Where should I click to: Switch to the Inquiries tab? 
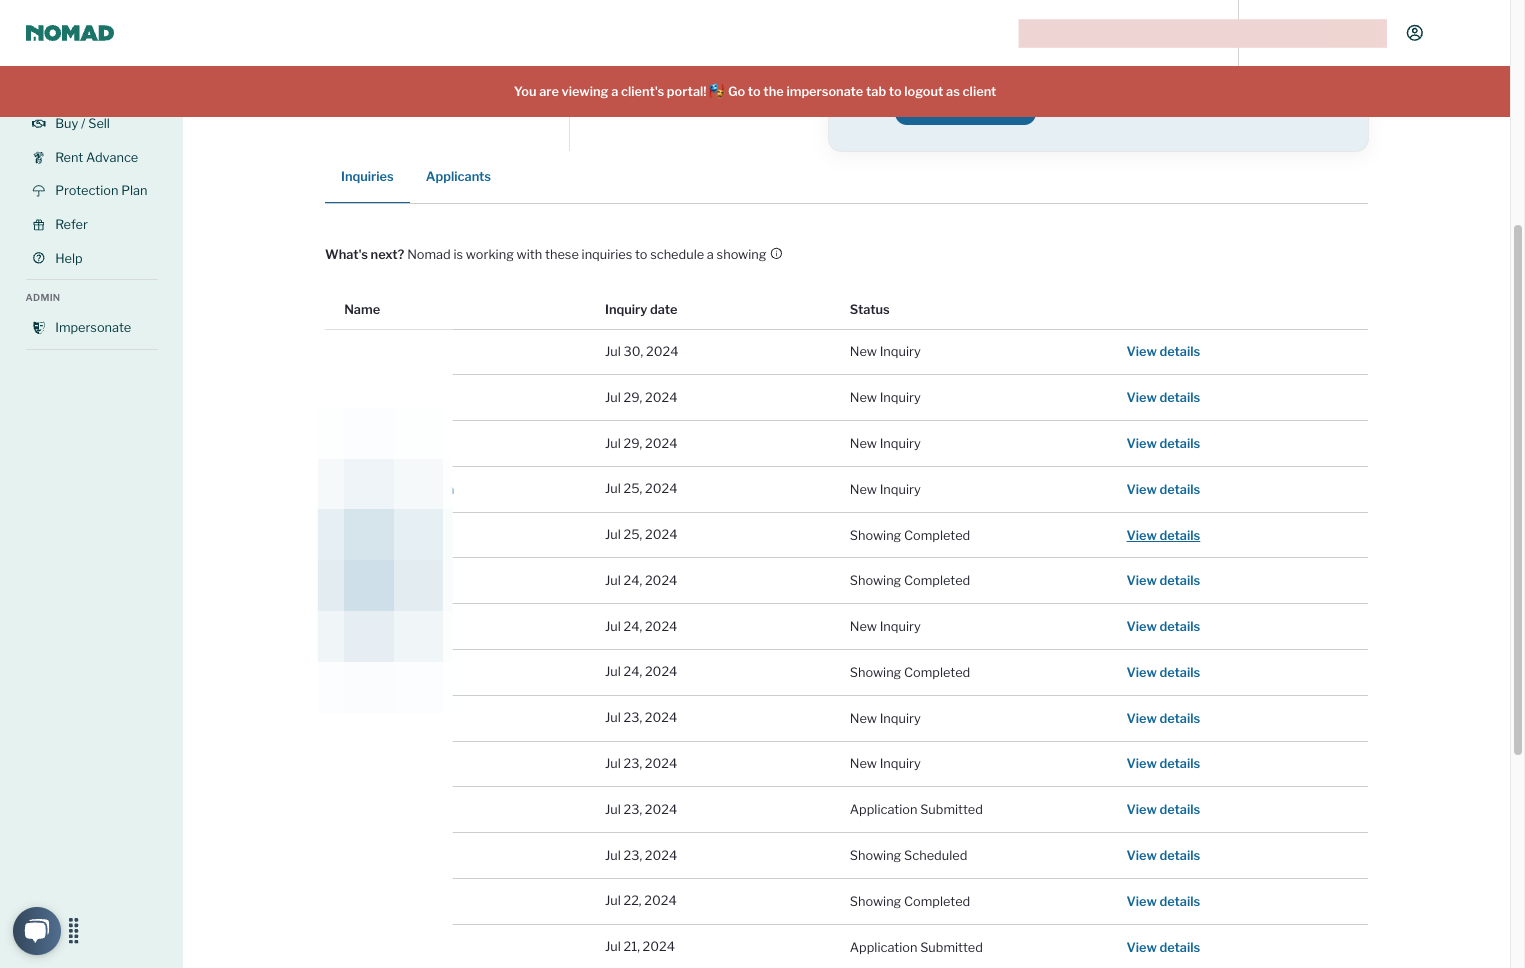click(x=367, y=177)
